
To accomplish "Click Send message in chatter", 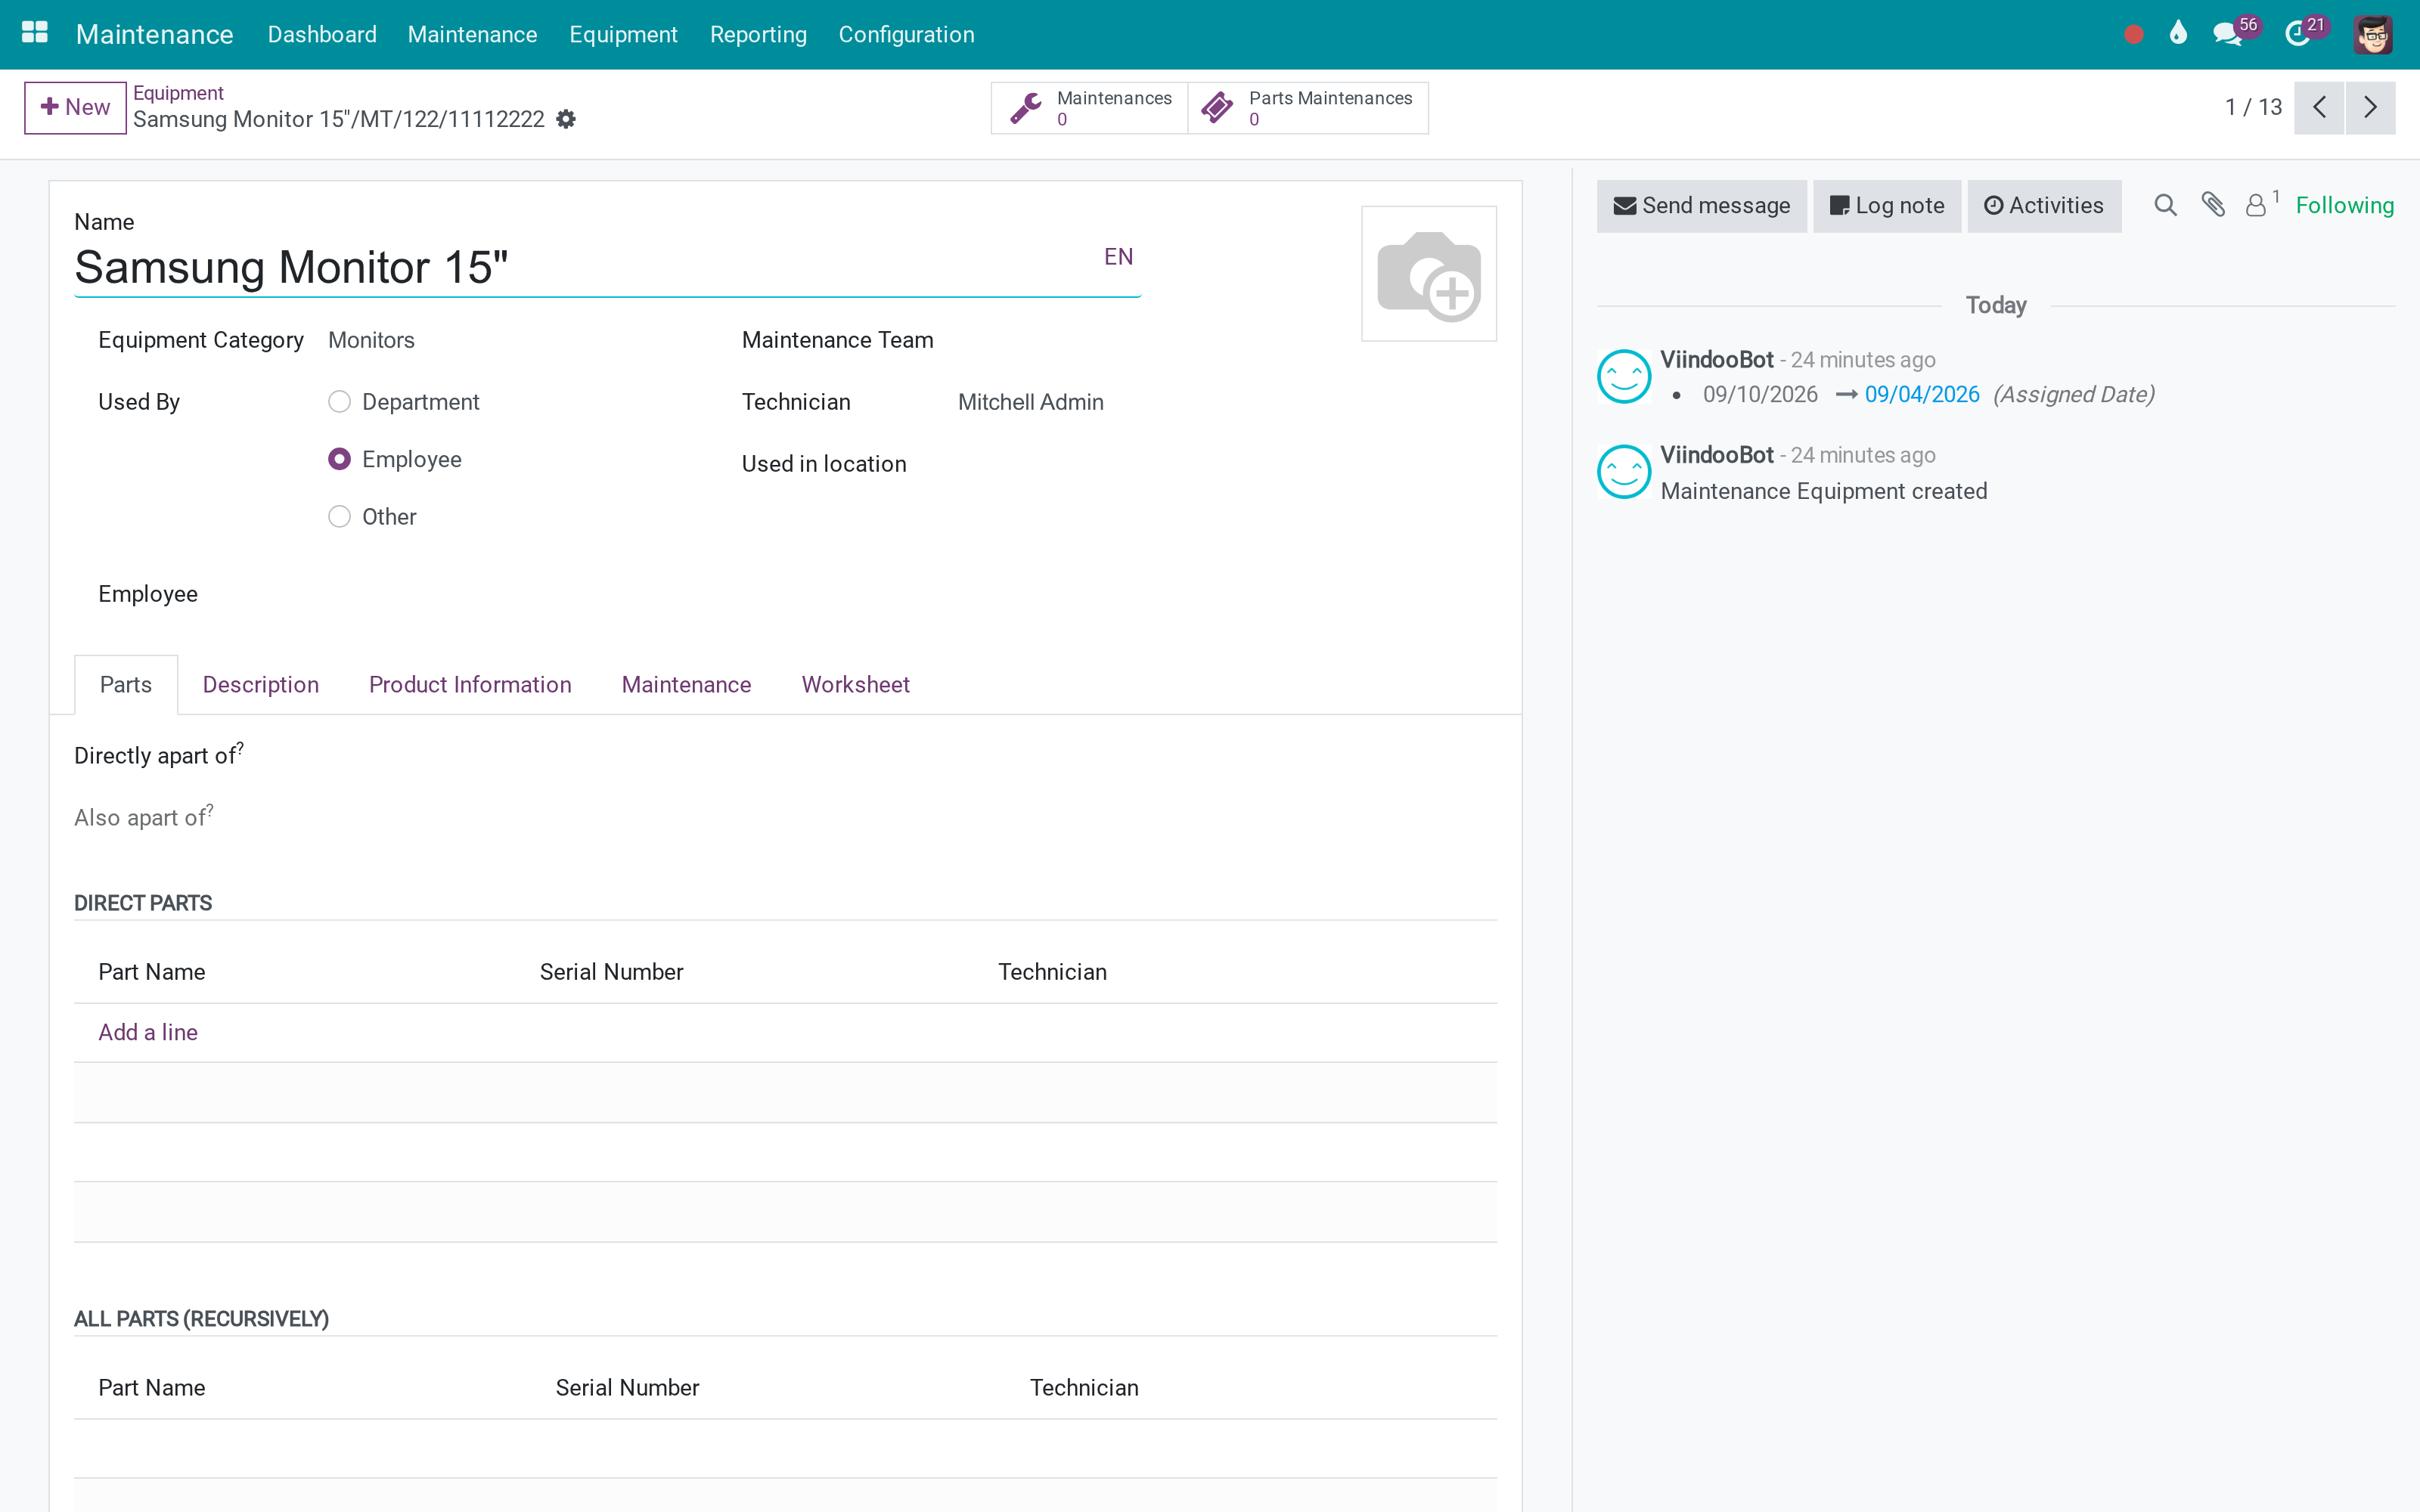I will tap(1702, 206).
